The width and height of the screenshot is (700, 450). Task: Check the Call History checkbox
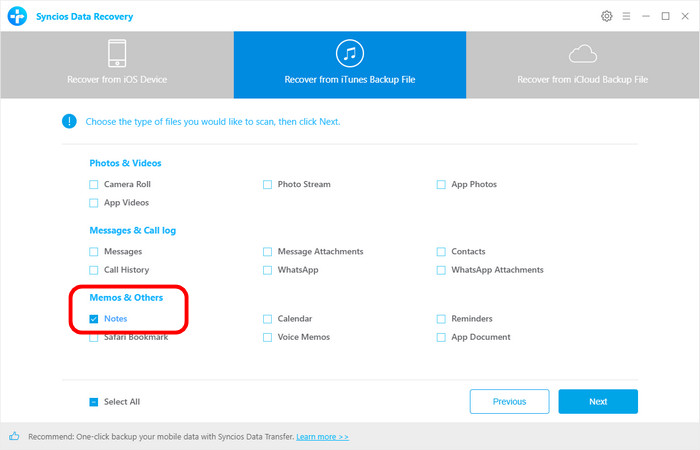coord(93,270)
